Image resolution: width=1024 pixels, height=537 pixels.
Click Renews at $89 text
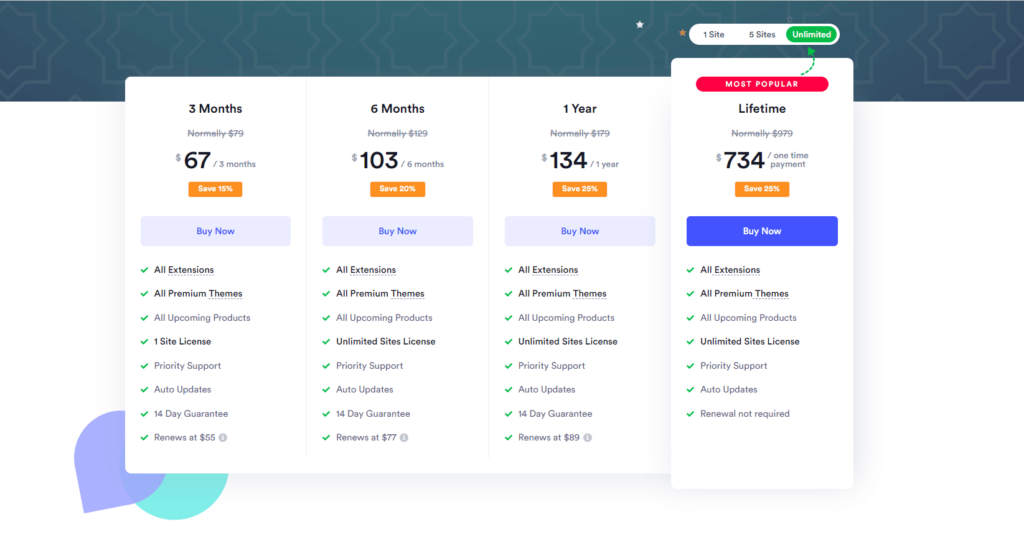click(549, 438)
